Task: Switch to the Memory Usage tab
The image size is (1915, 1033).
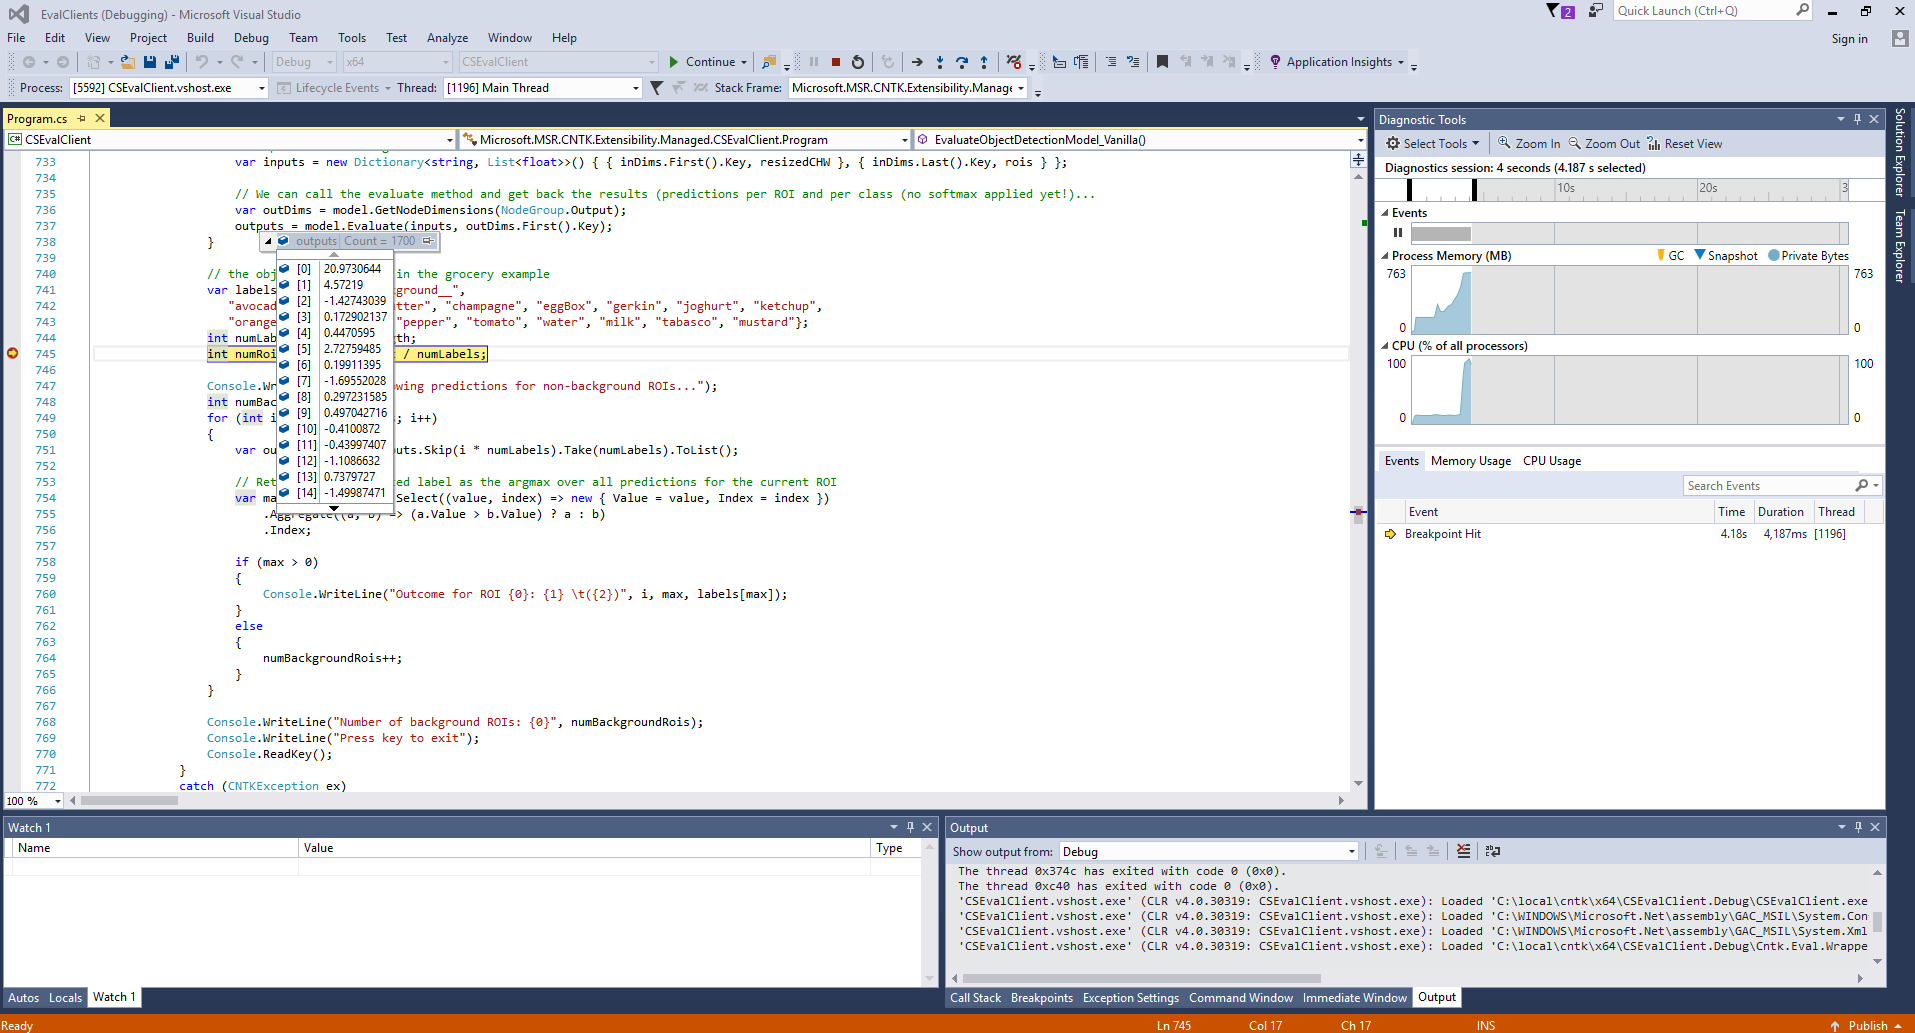Action: 1470,460
